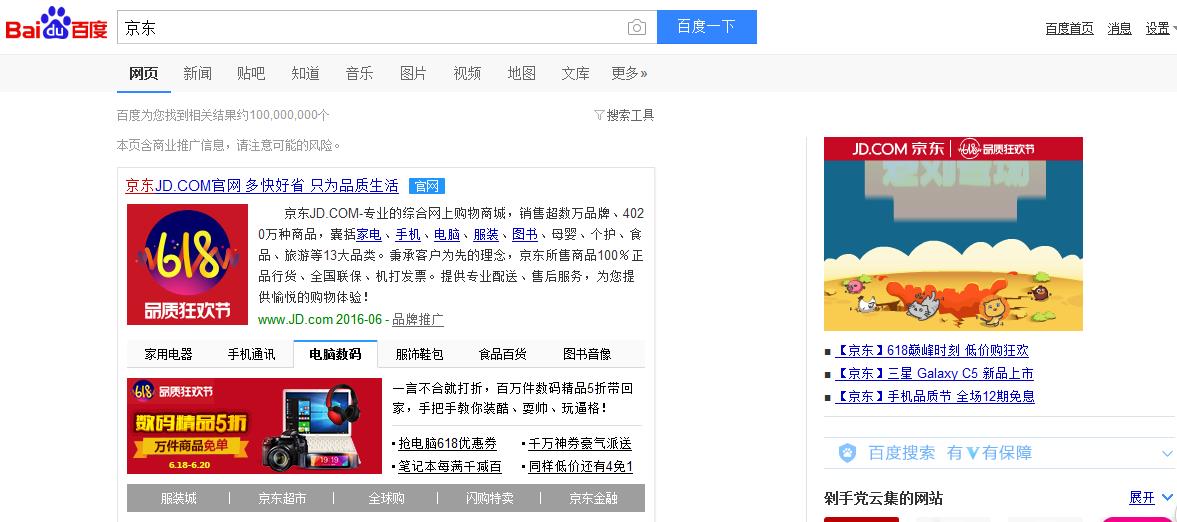
Task: Select the 手机通讯 category tab
Action: click(x=251, y=355)
